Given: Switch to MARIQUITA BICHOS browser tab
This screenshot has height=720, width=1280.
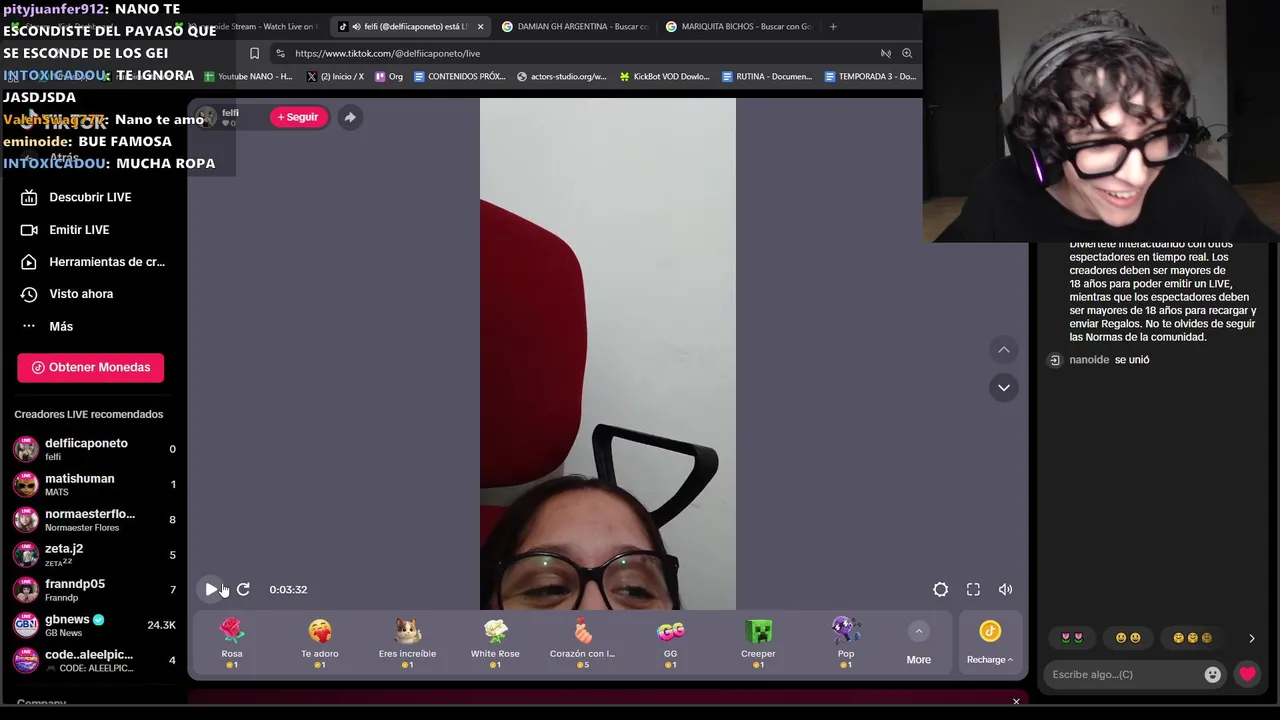Looking at the screenshot, I should pyautogui.click(x=740, y=27).
